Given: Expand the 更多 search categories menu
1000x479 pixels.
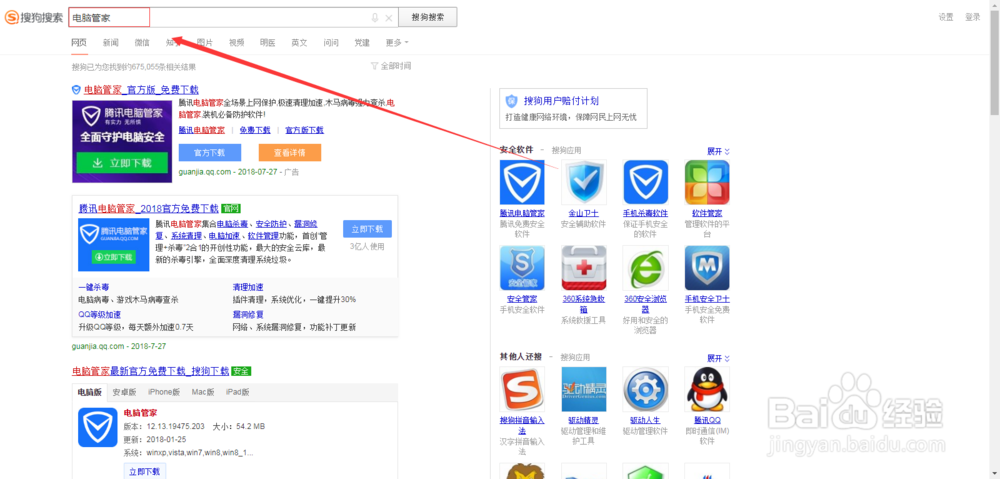Looking at the screenshot, I should coord(397,43).
